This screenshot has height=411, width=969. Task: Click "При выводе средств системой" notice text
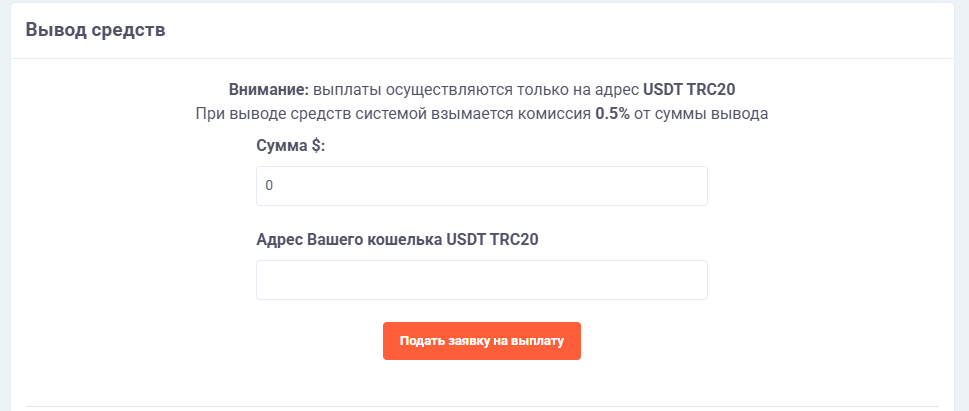[x=297, y=113]
